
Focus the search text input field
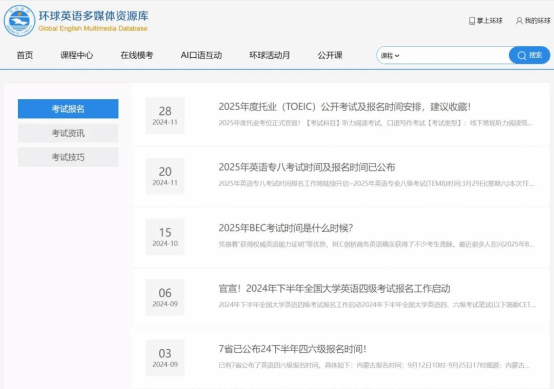454,55
